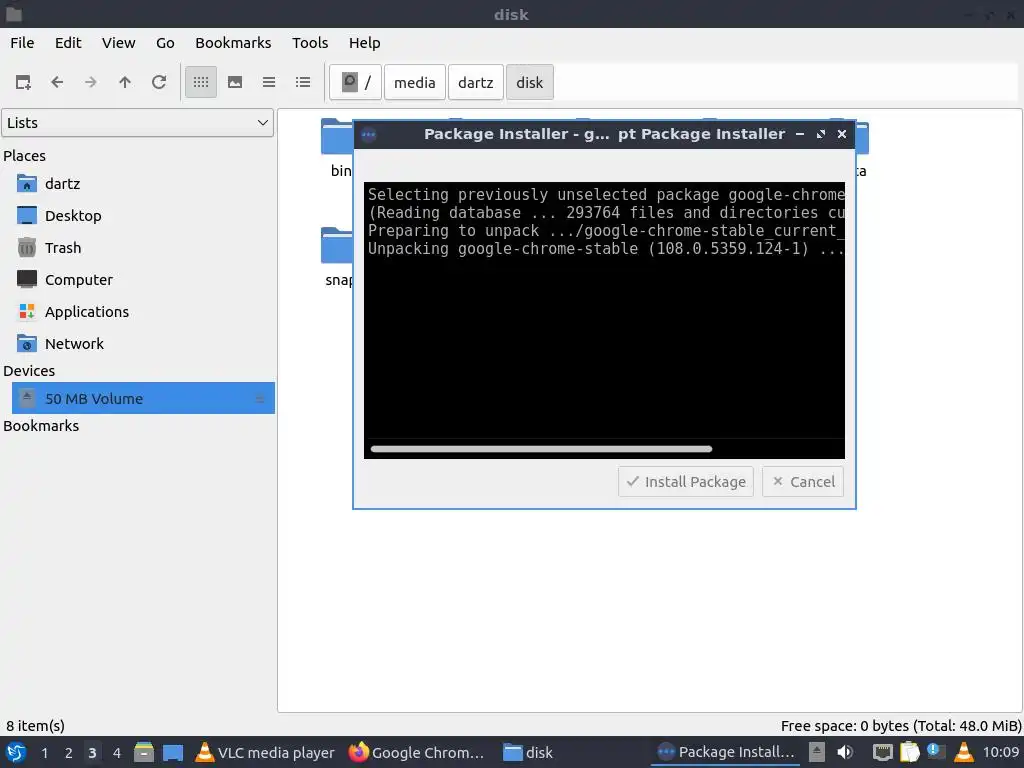1024x768 pixels.
Task: Click the show desktop panel icon
Action: [173, 752]
